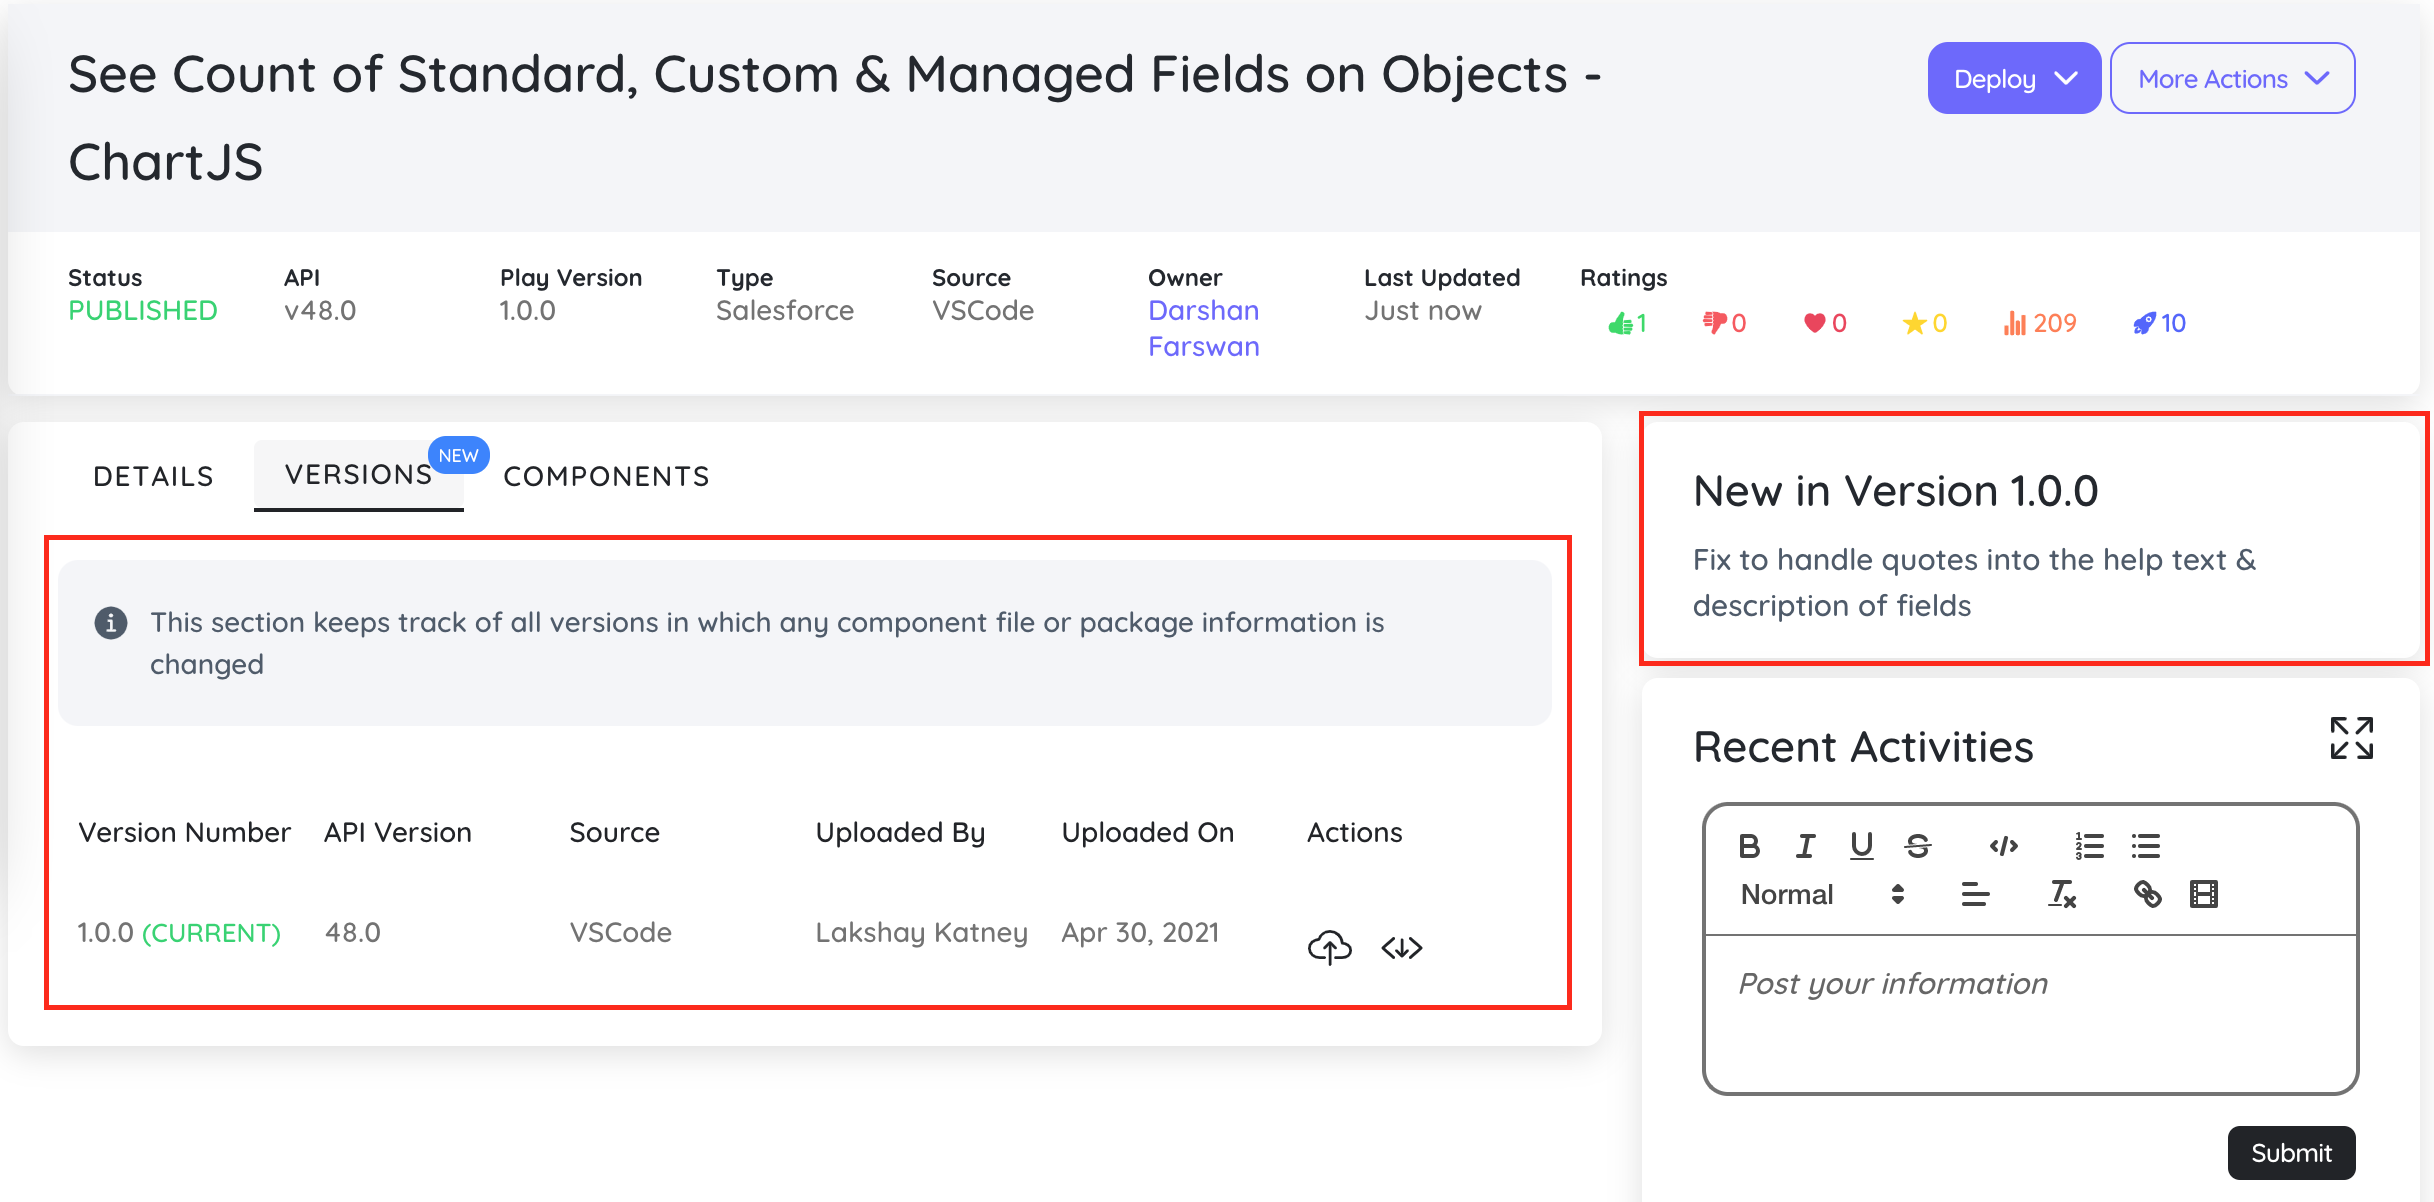The image size is (2434, 1202).
Task: Click the Lakshay Katney uploaded-by cell
Action: pos(921,933)
